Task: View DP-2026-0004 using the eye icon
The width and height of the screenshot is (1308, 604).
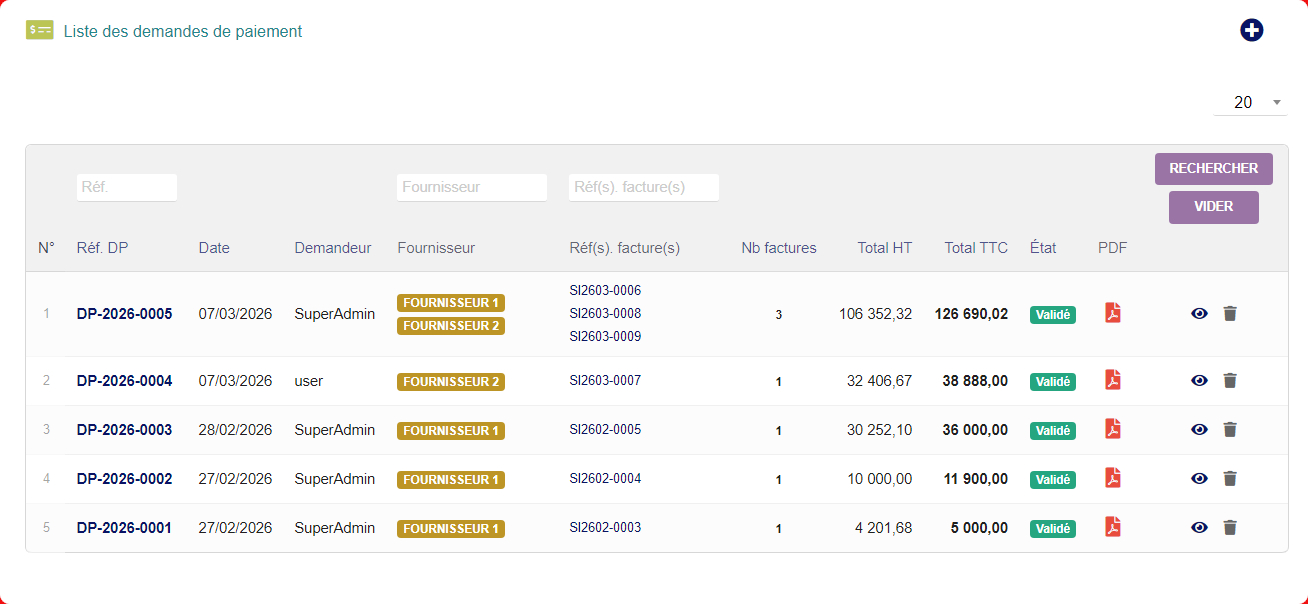Action: click(x=1199, y=381)
